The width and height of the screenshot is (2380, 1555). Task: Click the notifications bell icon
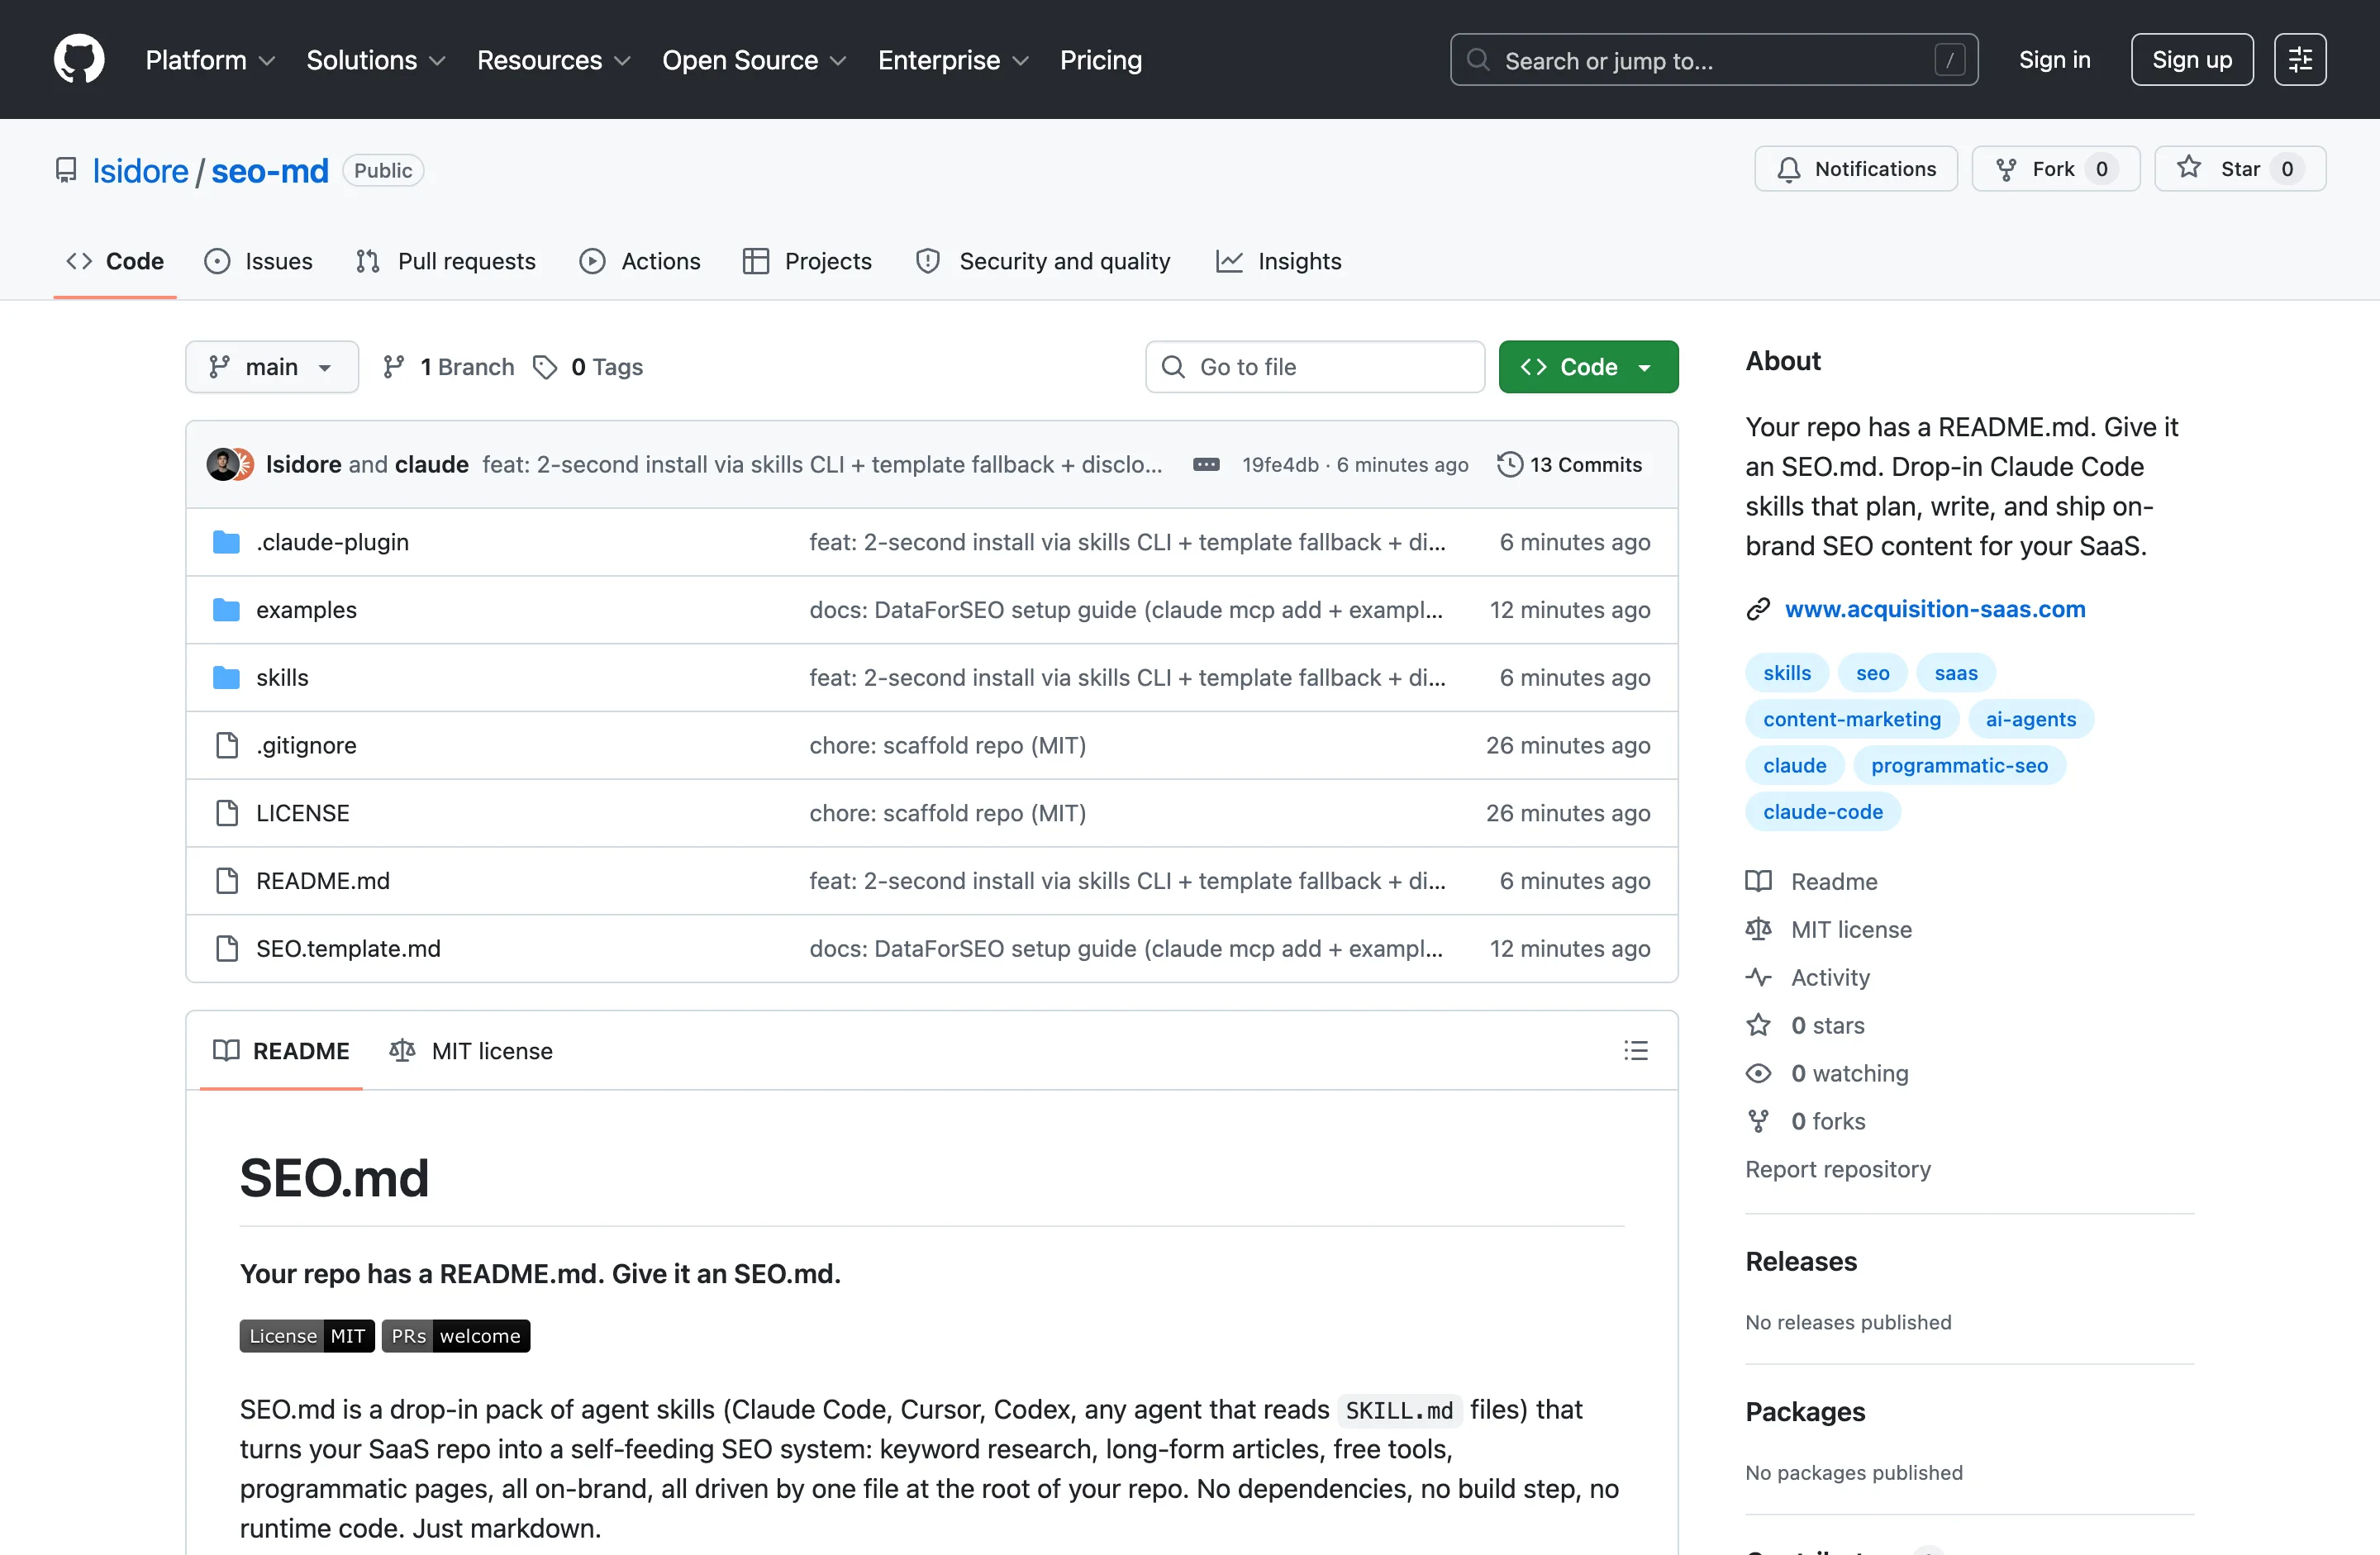1788,169
